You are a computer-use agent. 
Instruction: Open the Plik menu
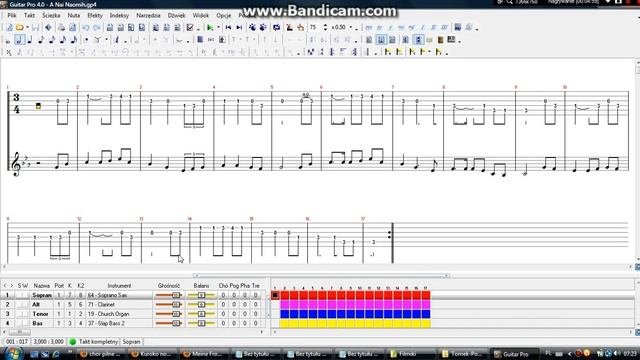[x=12, y=16]
